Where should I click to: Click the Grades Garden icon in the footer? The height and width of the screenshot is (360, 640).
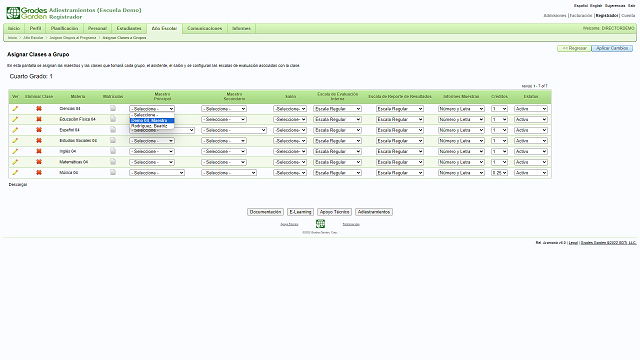pos(320,223)
